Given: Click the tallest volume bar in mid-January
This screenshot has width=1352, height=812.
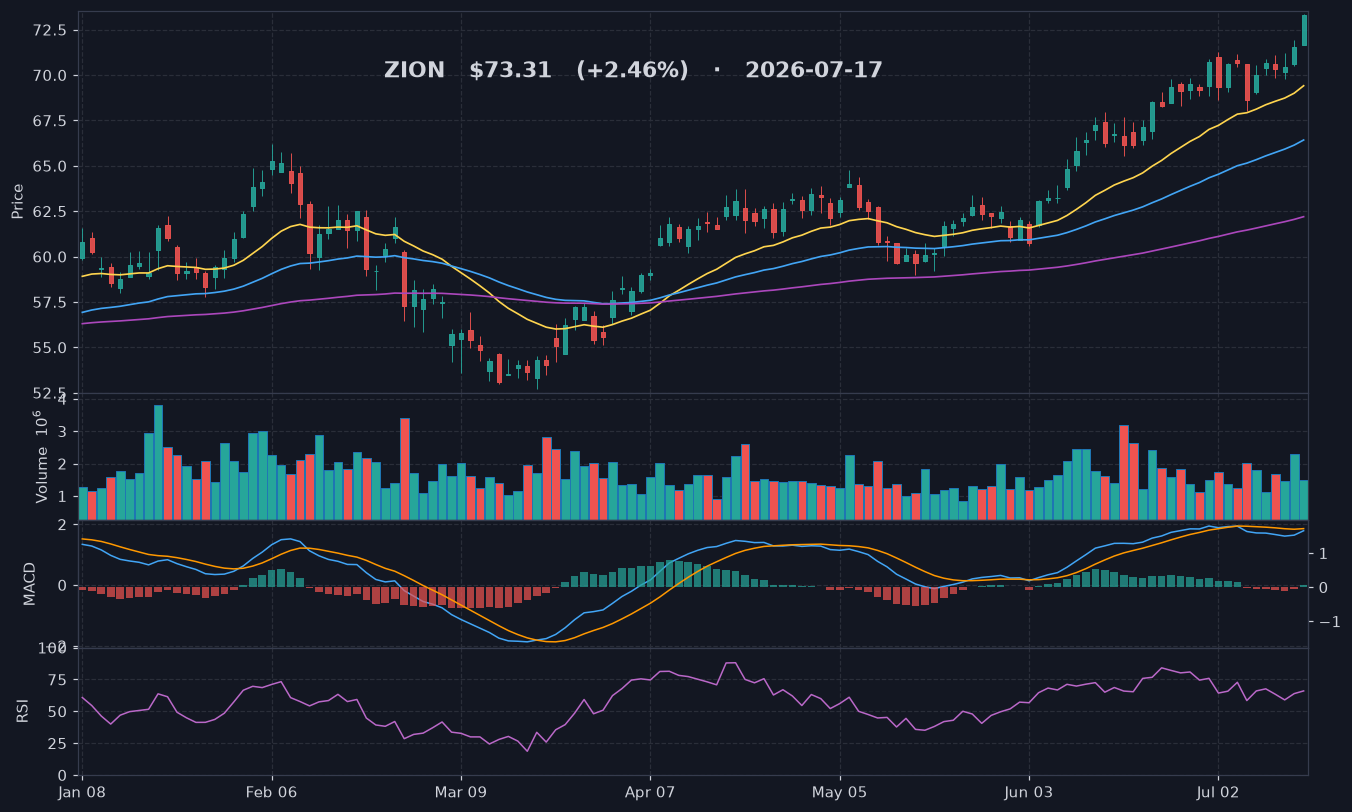Looking at the screenshot, I should (x=158, y=462).
